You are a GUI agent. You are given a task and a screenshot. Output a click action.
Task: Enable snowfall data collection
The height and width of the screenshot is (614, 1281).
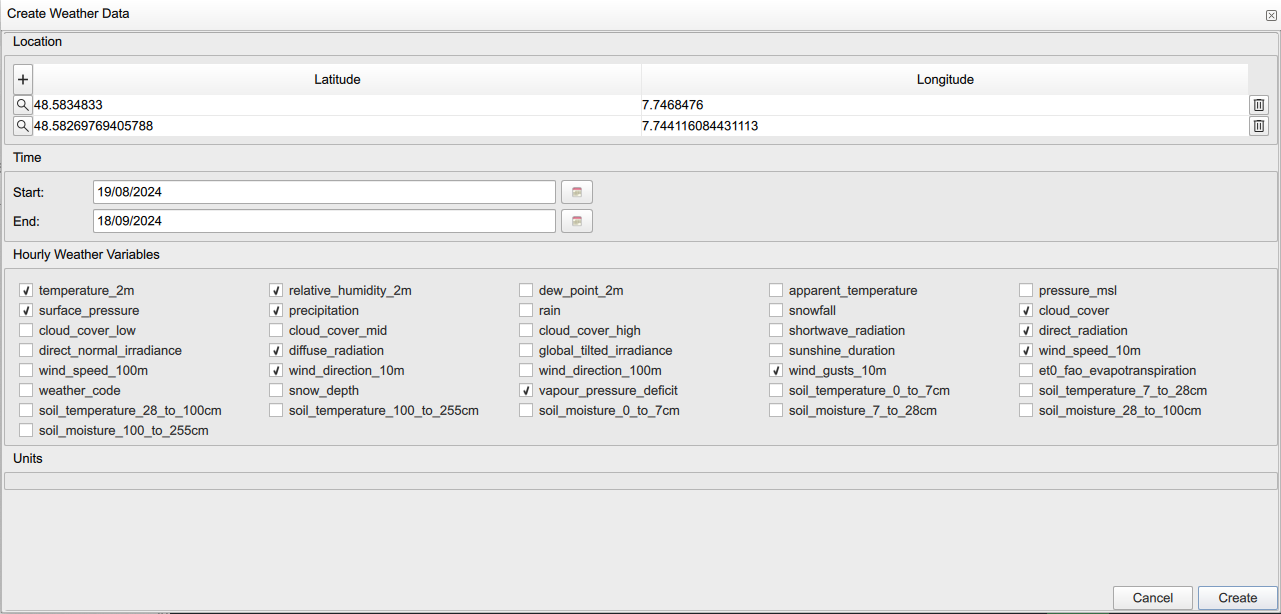(x=775, y=310)
